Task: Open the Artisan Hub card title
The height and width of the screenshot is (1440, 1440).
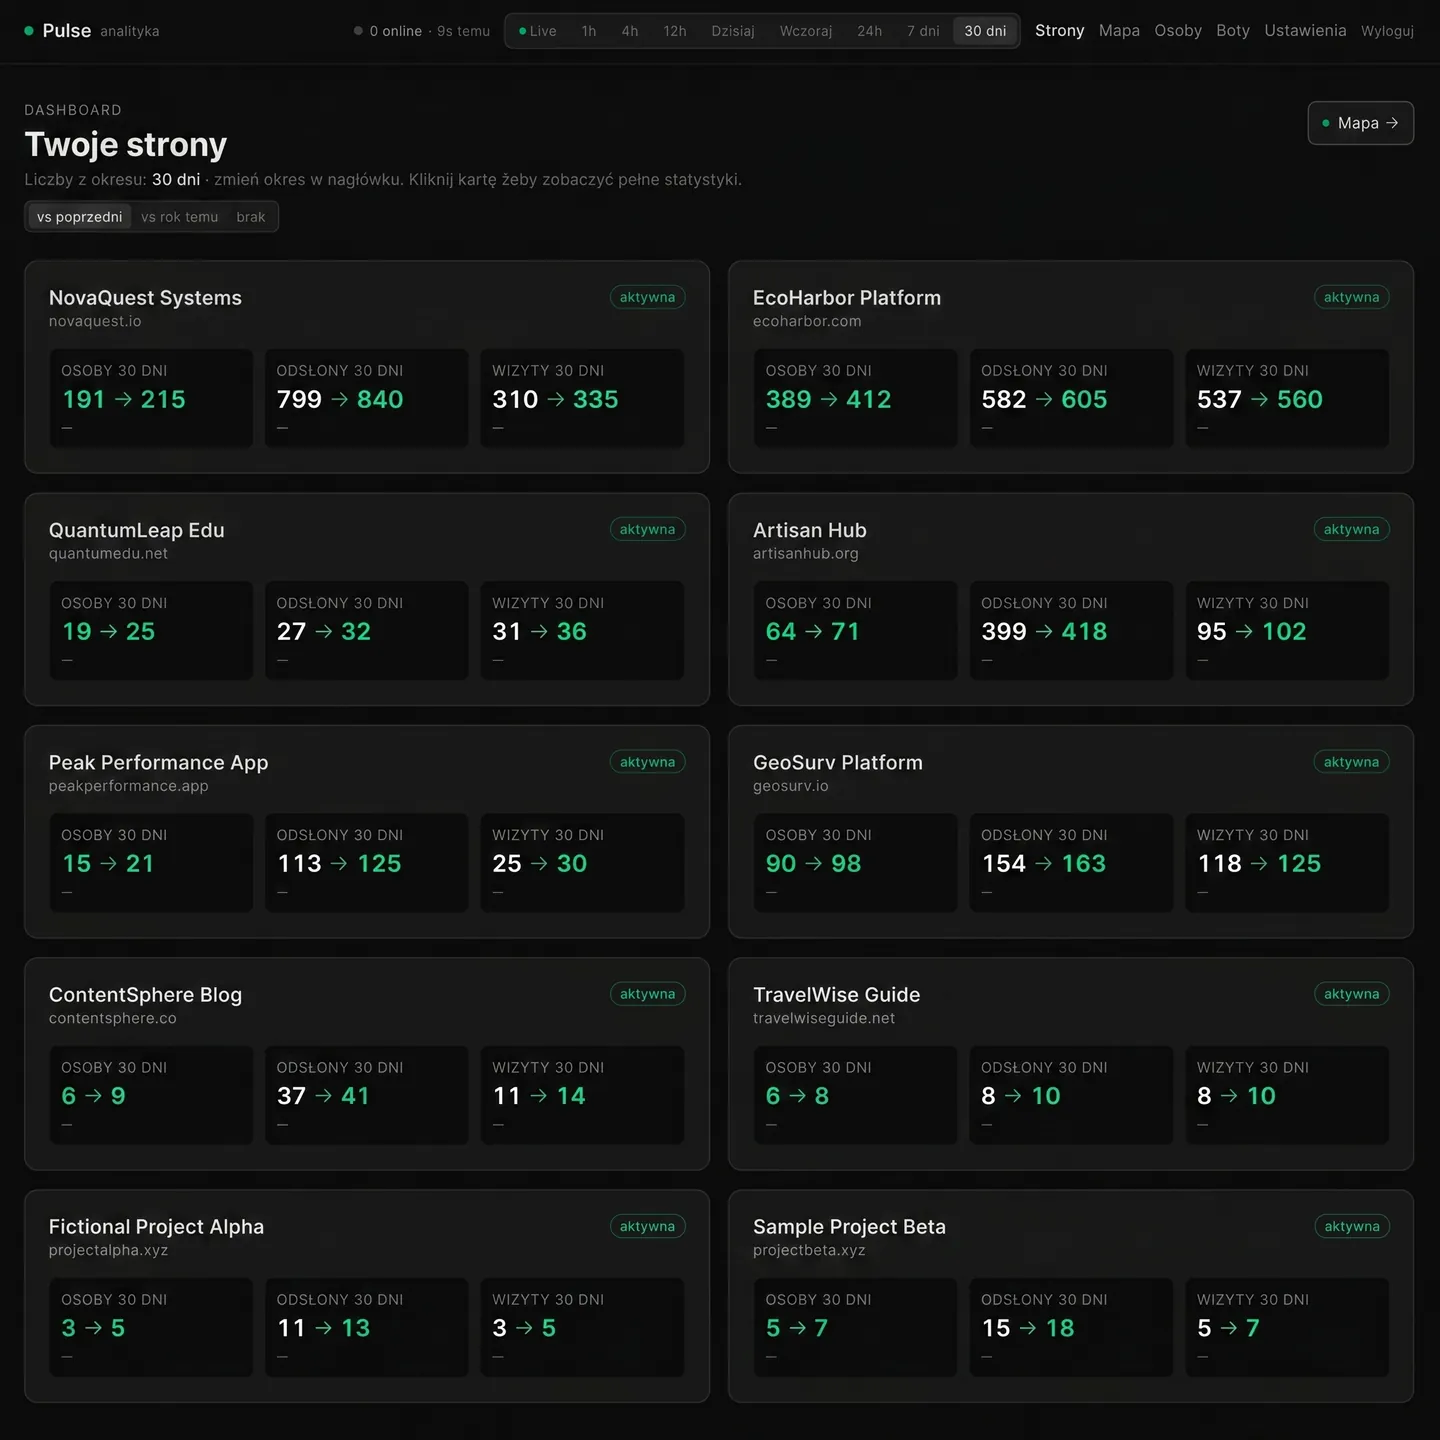Action: pos(810,530)
